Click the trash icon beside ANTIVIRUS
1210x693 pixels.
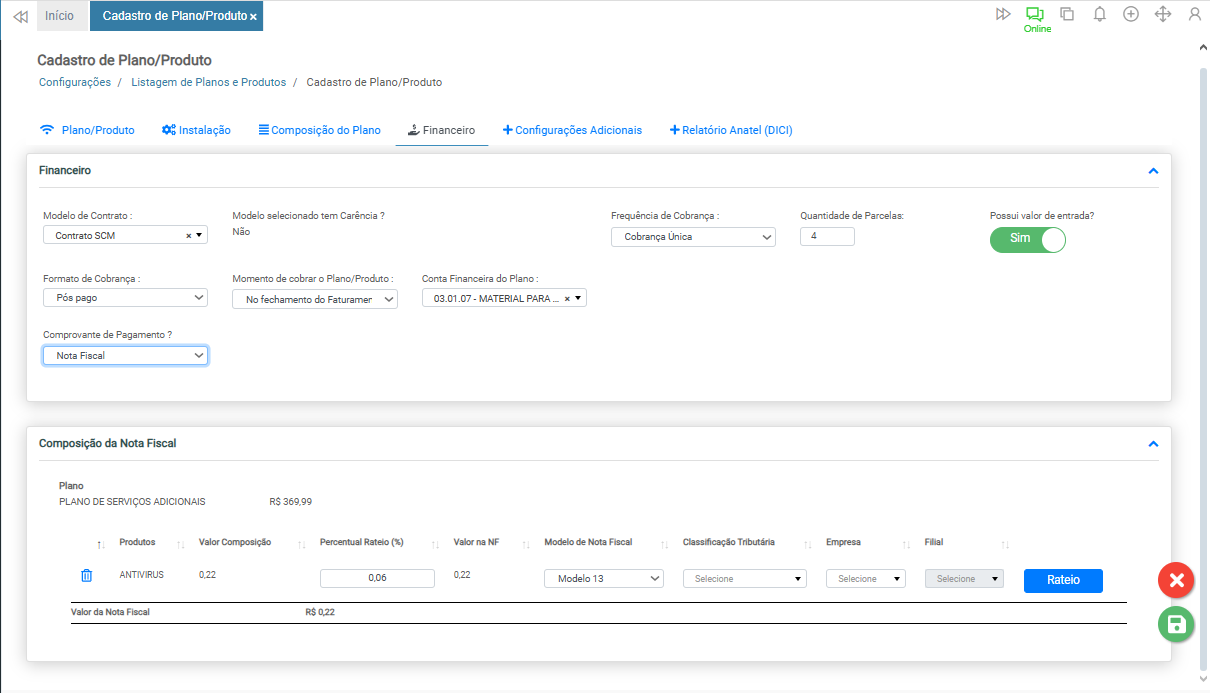pos(87,576)
